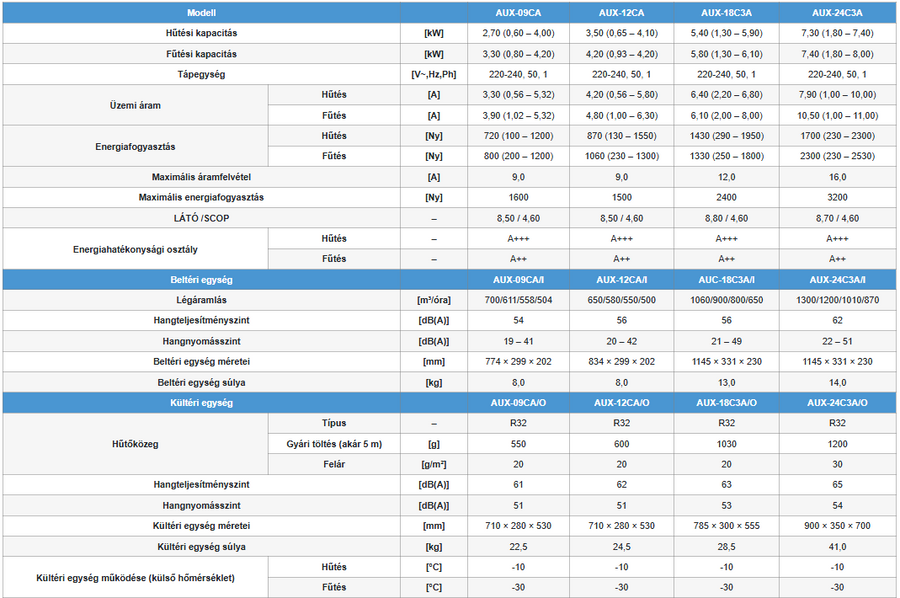Click the 22 – 51 sound pressure value
This screenshot has width=900, height=598.
(837, 341)
